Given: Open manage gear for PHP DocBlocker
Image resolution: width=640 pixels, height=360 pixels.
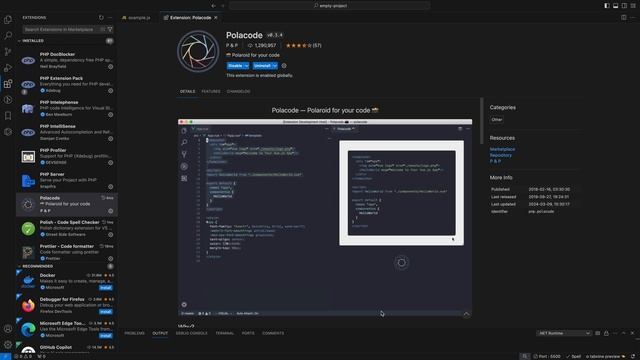Looking at the screenshot, I should pyautogui.click(x=110, y=67).
